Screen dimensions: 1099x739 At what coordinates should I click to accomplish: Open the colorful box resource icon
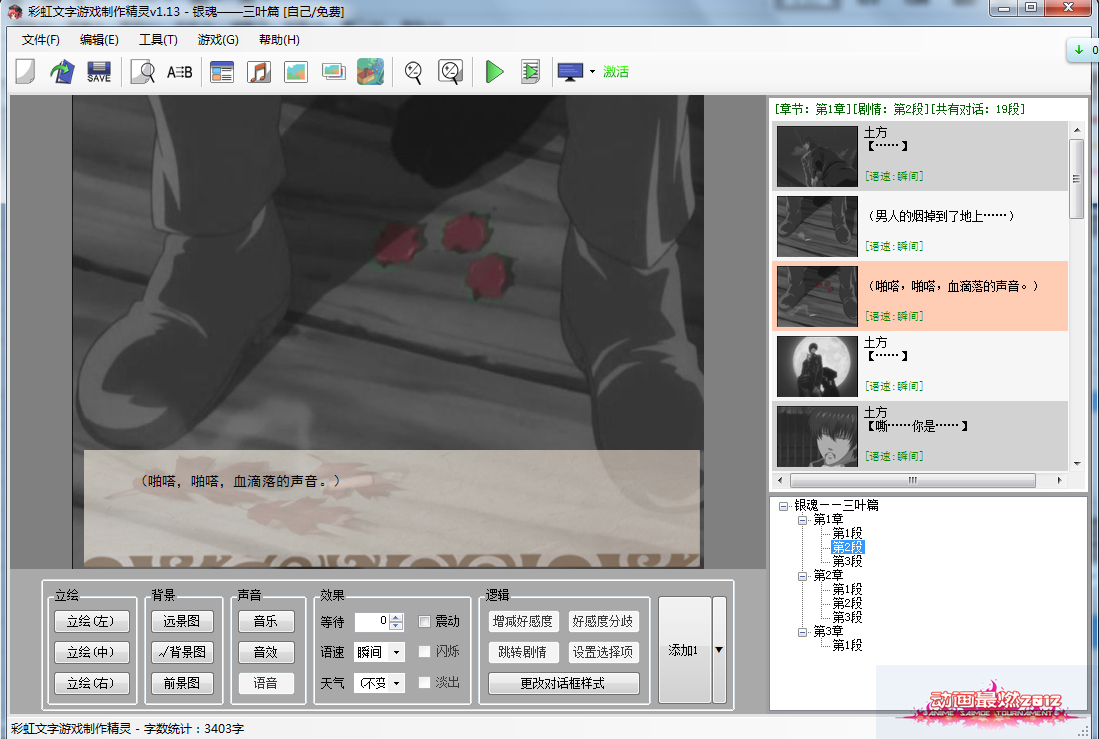pyautogui.click(x=370, y=72)
